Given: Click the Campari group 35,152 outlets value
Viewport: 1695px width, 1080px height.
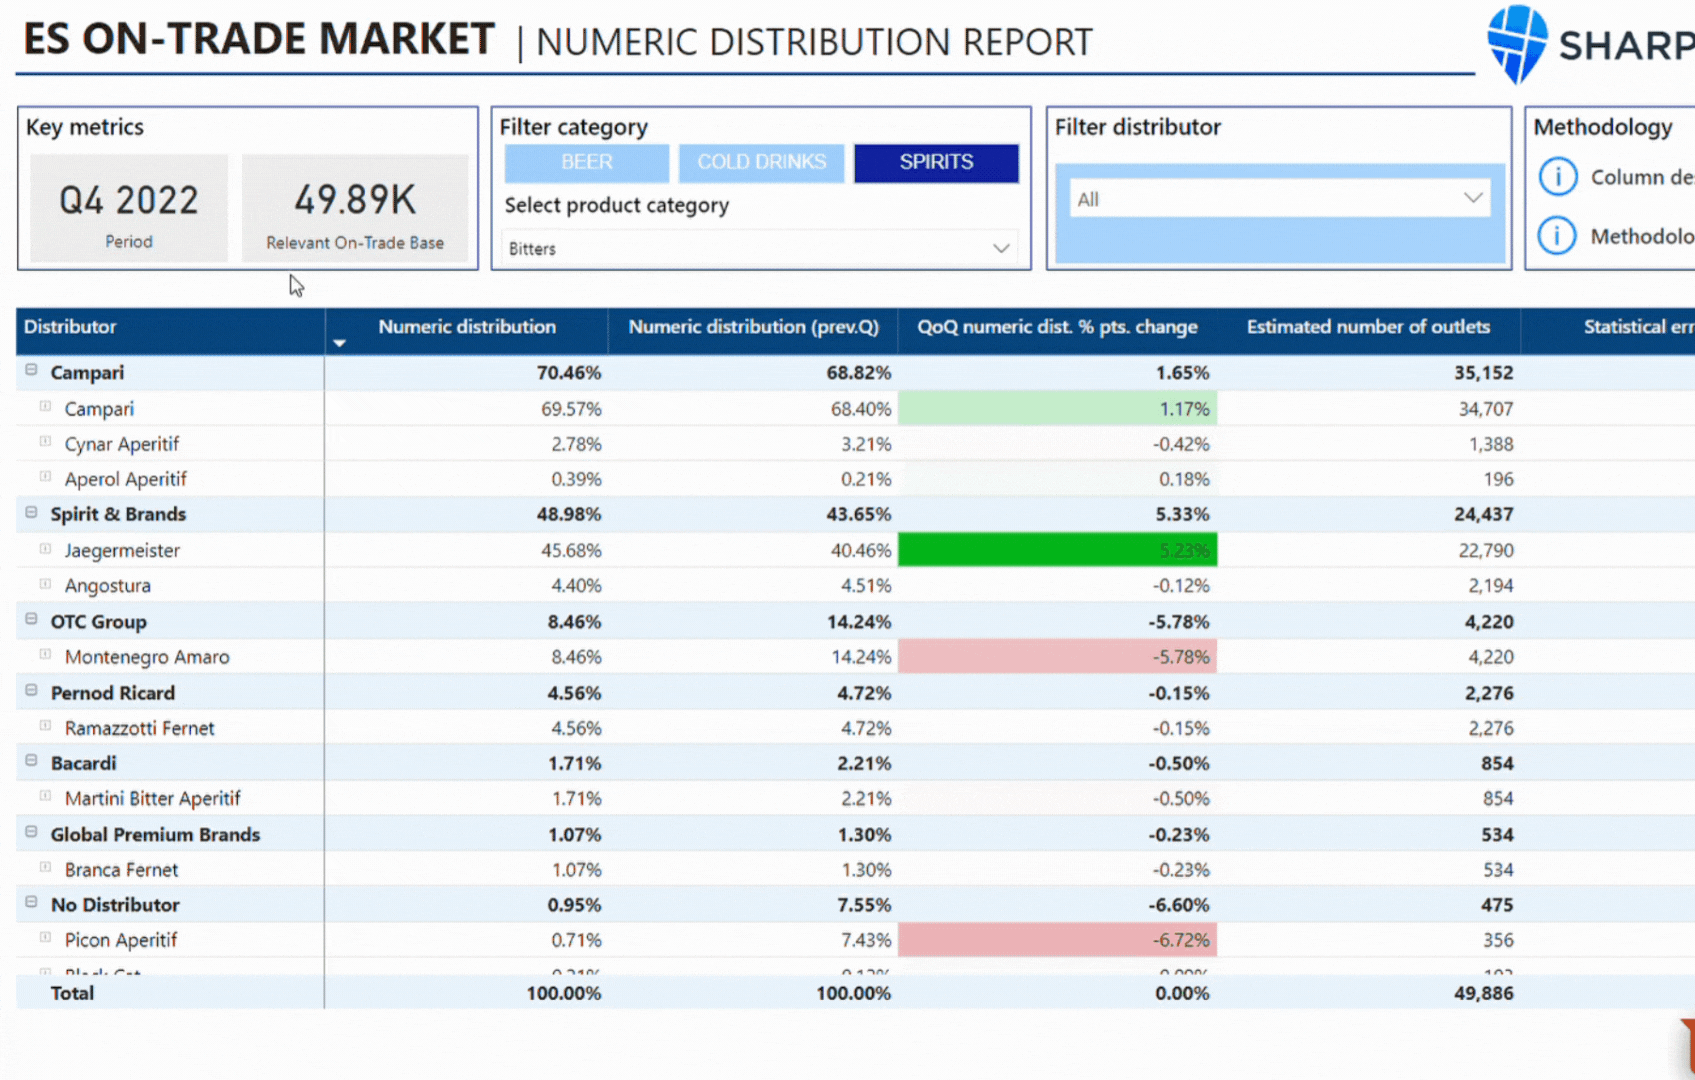Looking at the screenshot, I should pos(1483,373).
